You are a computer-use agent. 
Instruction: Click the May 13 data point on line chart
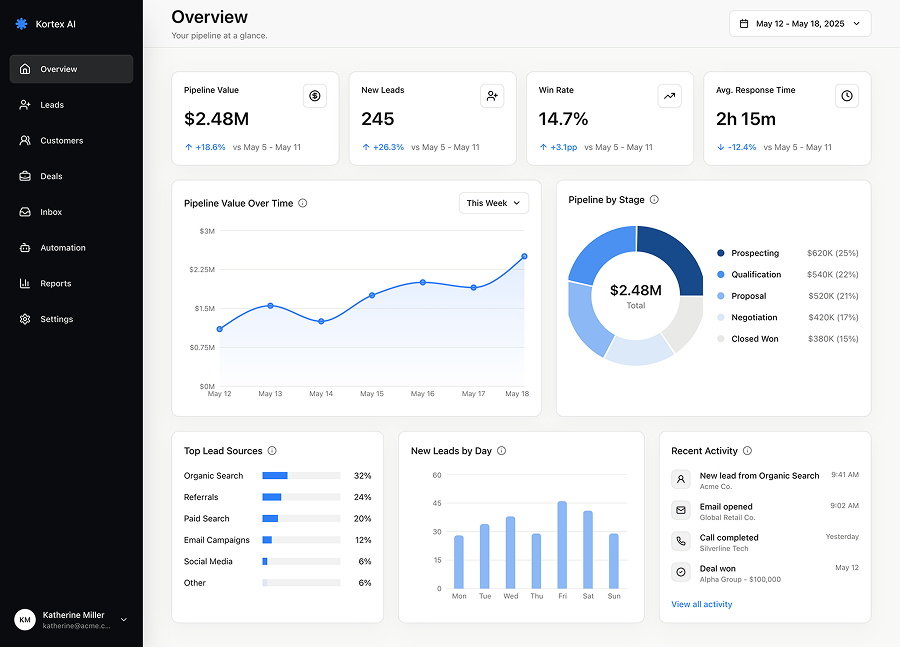270,305
